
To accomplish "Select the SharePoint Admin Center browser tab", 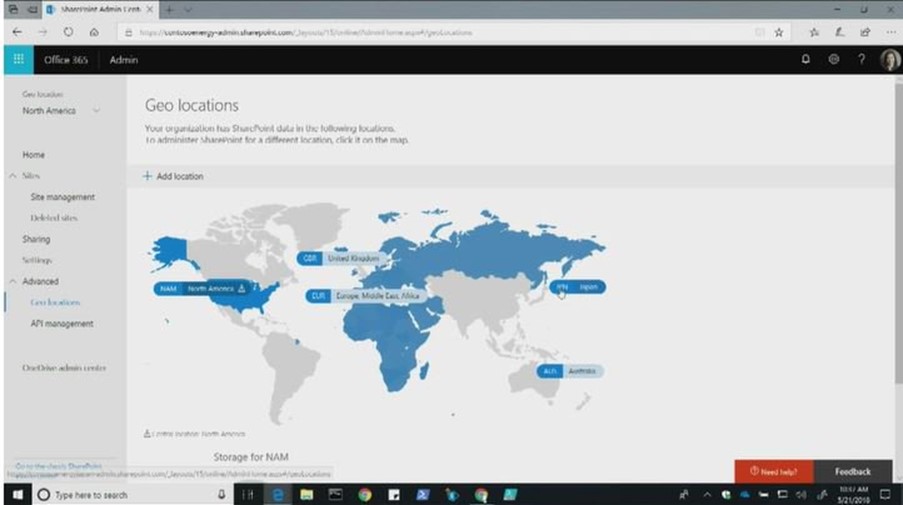I will pyautogui.click(x=100, y=9).
